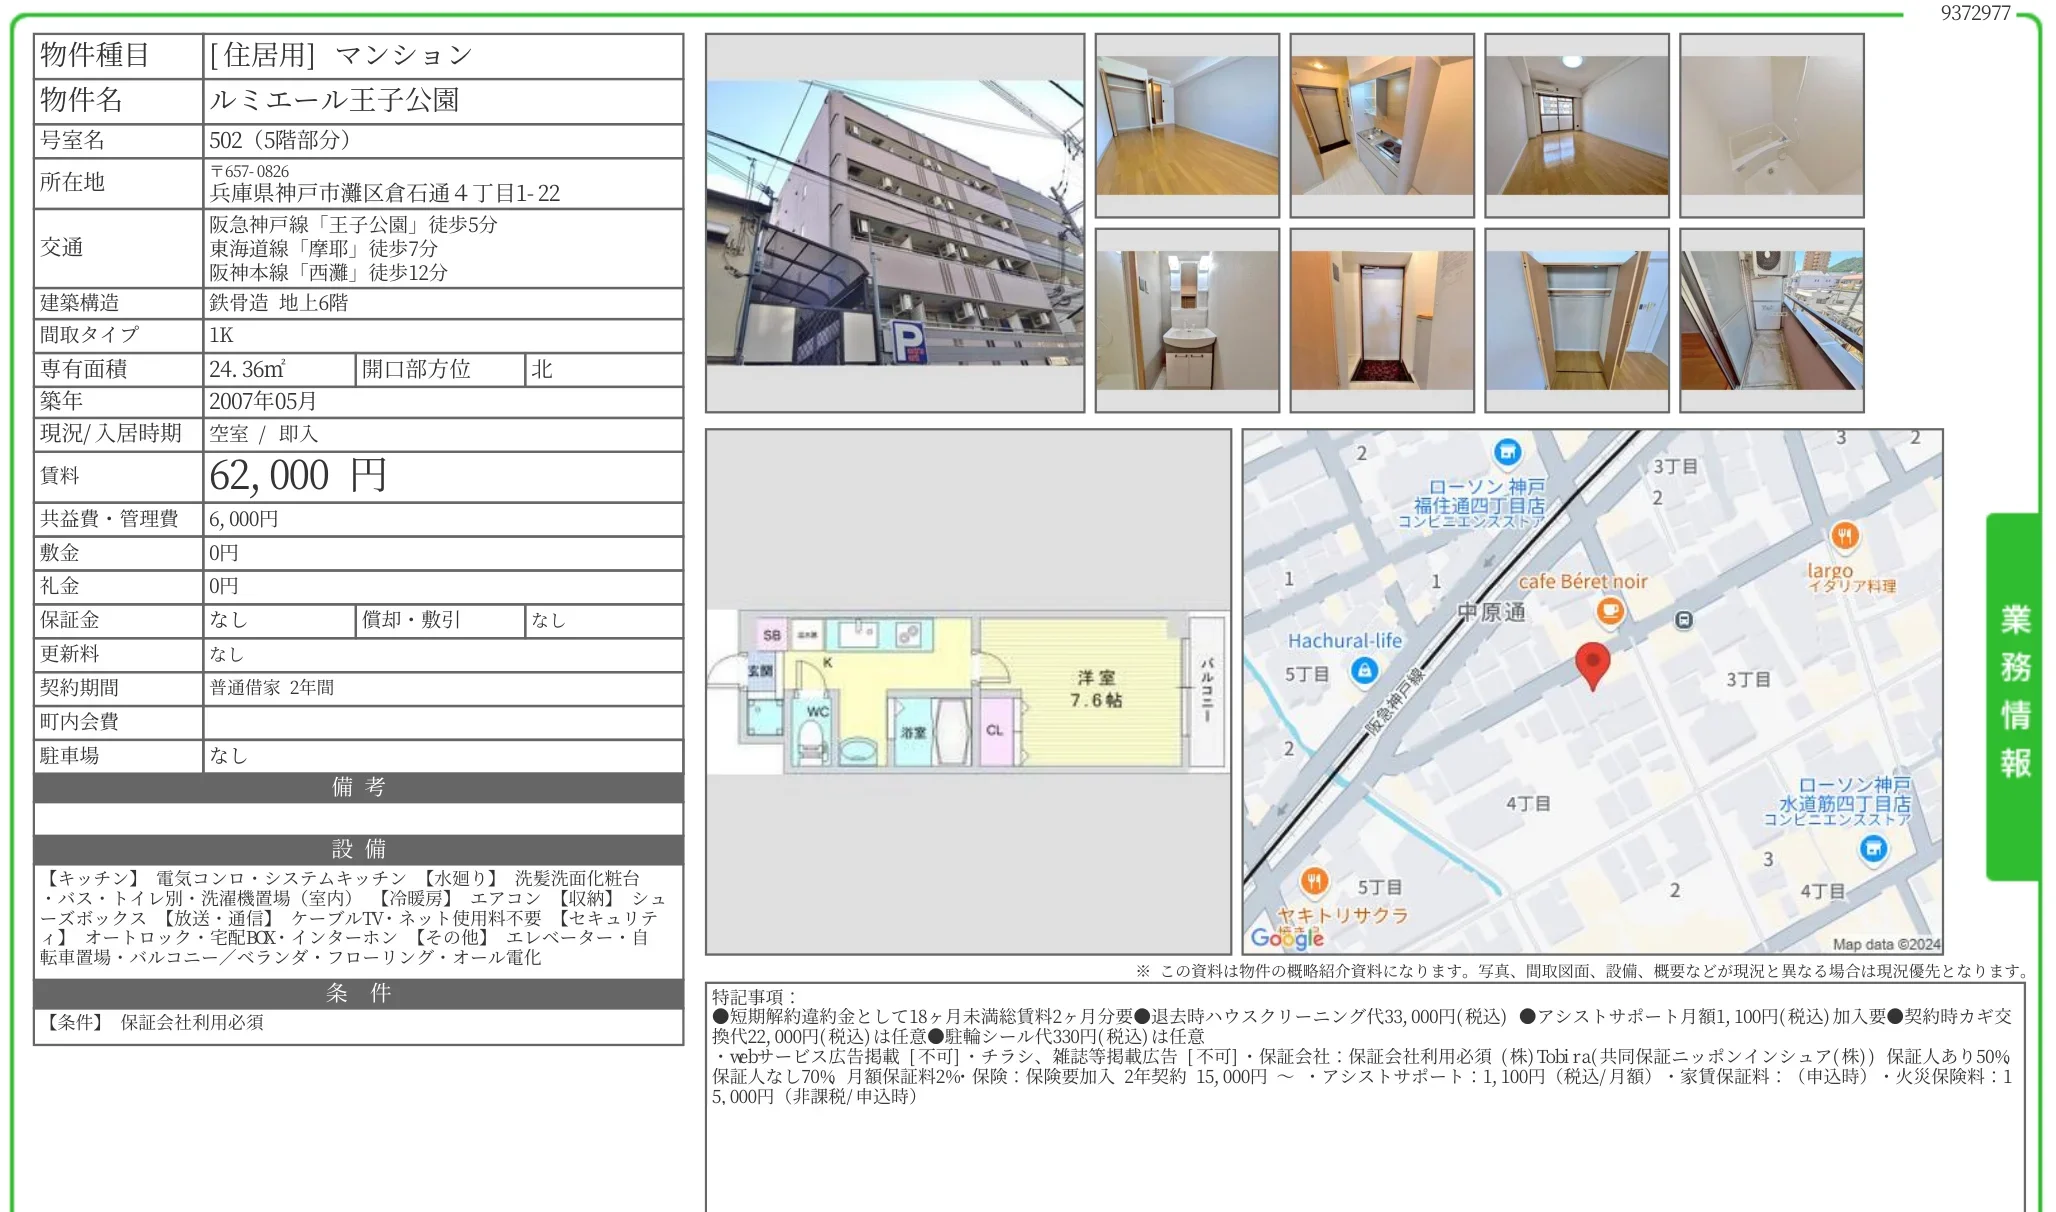
Task: Open the closet interior photo thumbnail
Action: (x=1576, y=320)
